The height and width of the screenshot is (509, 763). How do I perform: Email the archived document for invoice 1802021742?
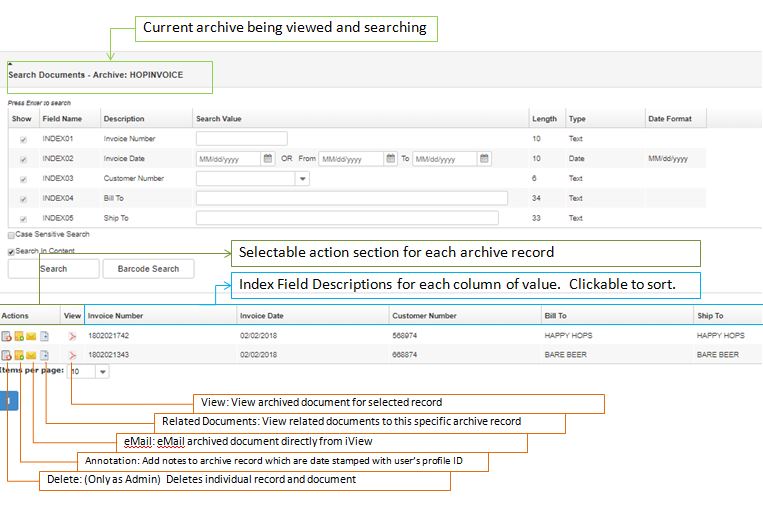coord(31,336)
